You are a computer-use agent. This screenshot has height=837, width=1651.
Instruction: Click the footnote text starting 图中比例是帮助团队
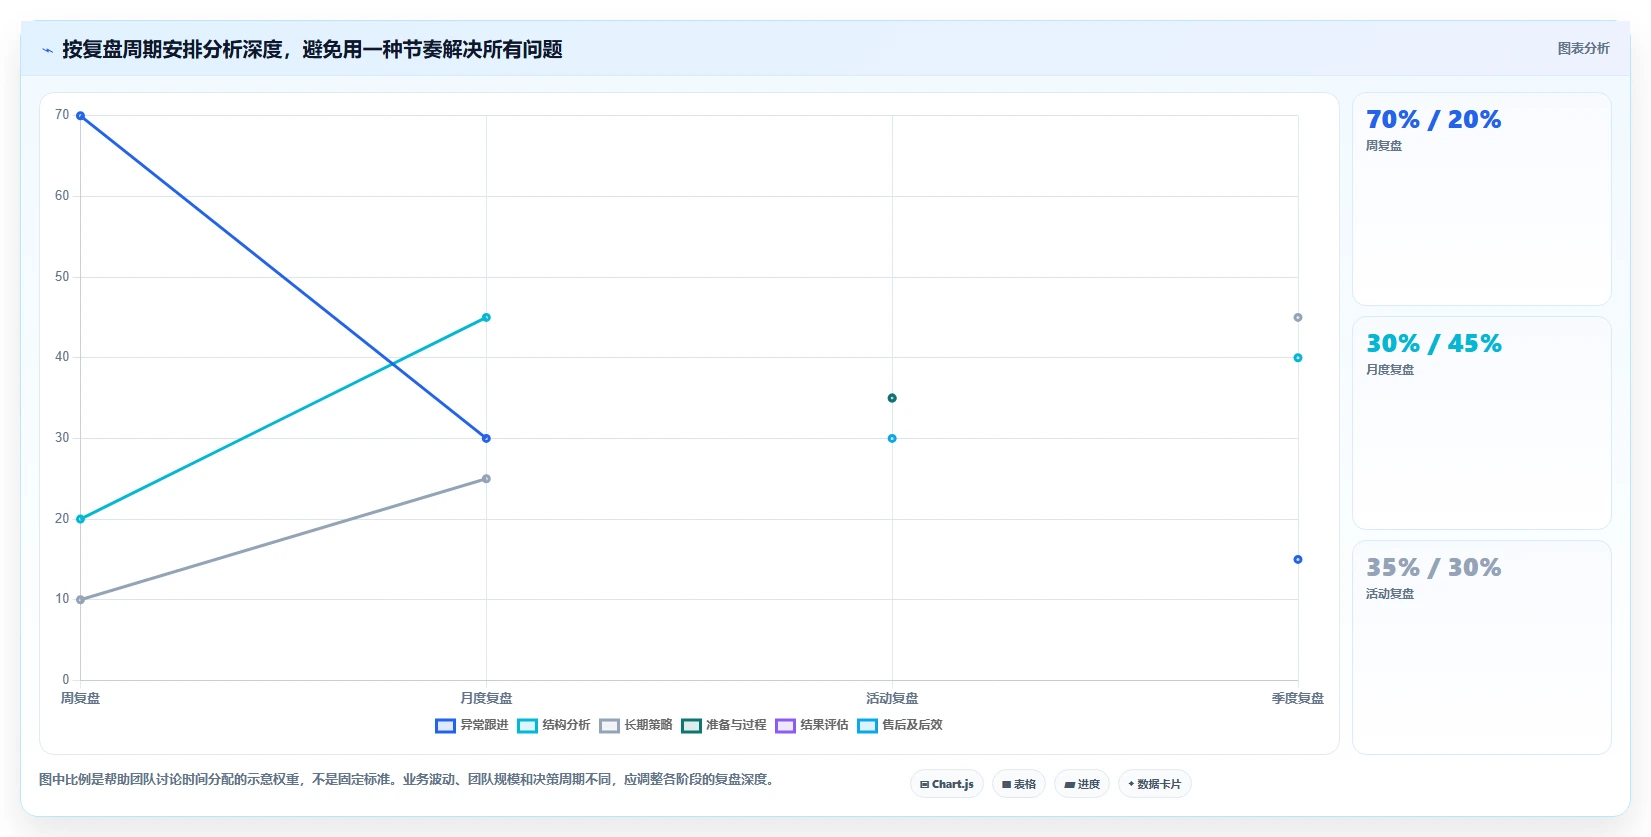click(408, 779)
